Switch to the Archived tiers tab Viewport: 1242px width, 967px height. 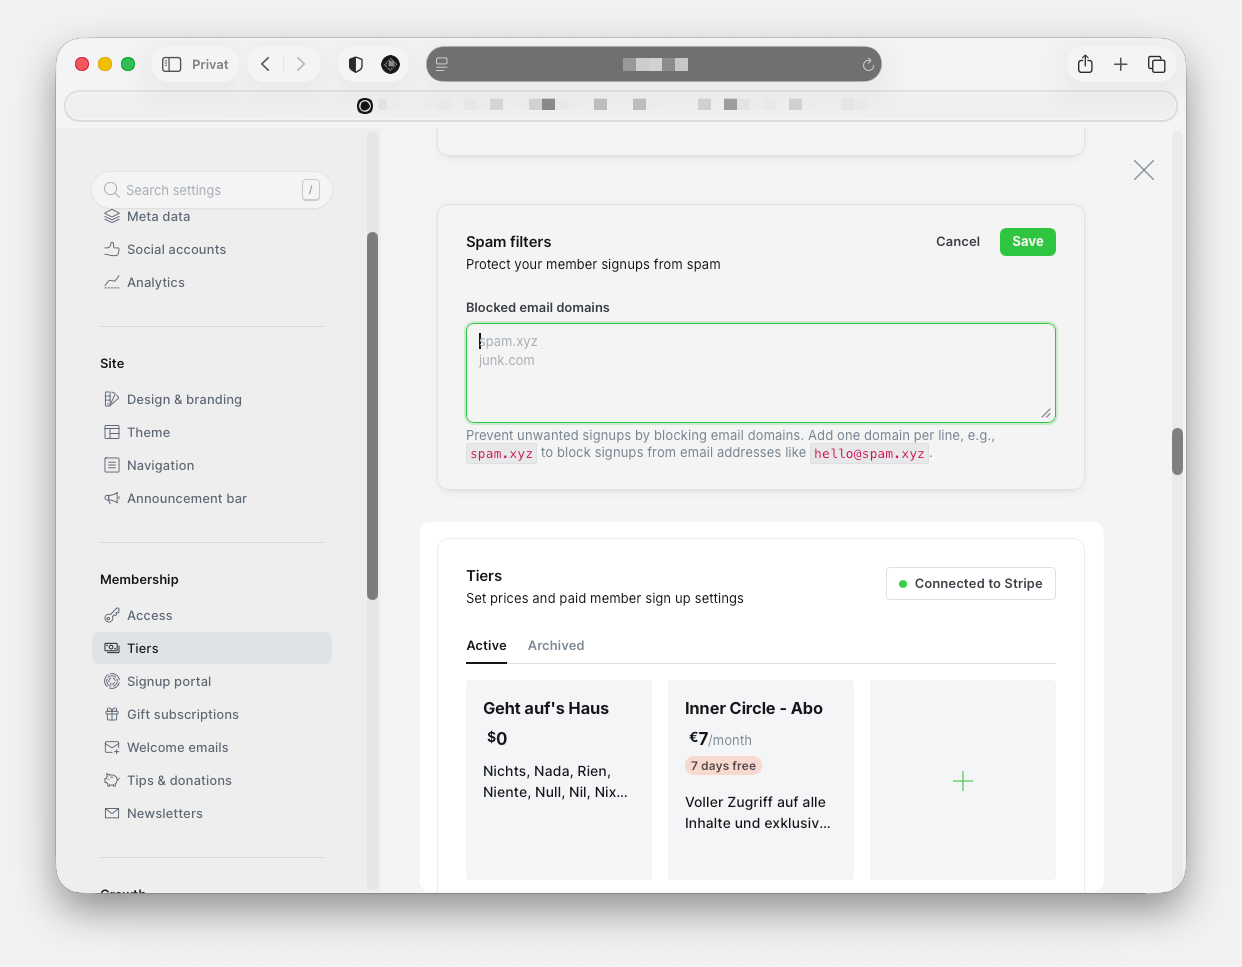[x=556, y=645]
